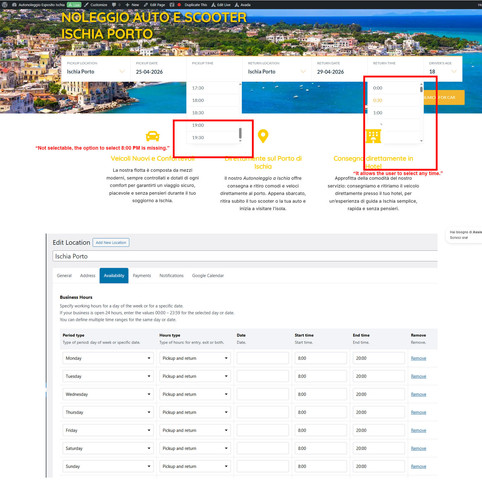482x500 pixels.
Task: Click Remove link in Monday row
Action: point(418,358)
